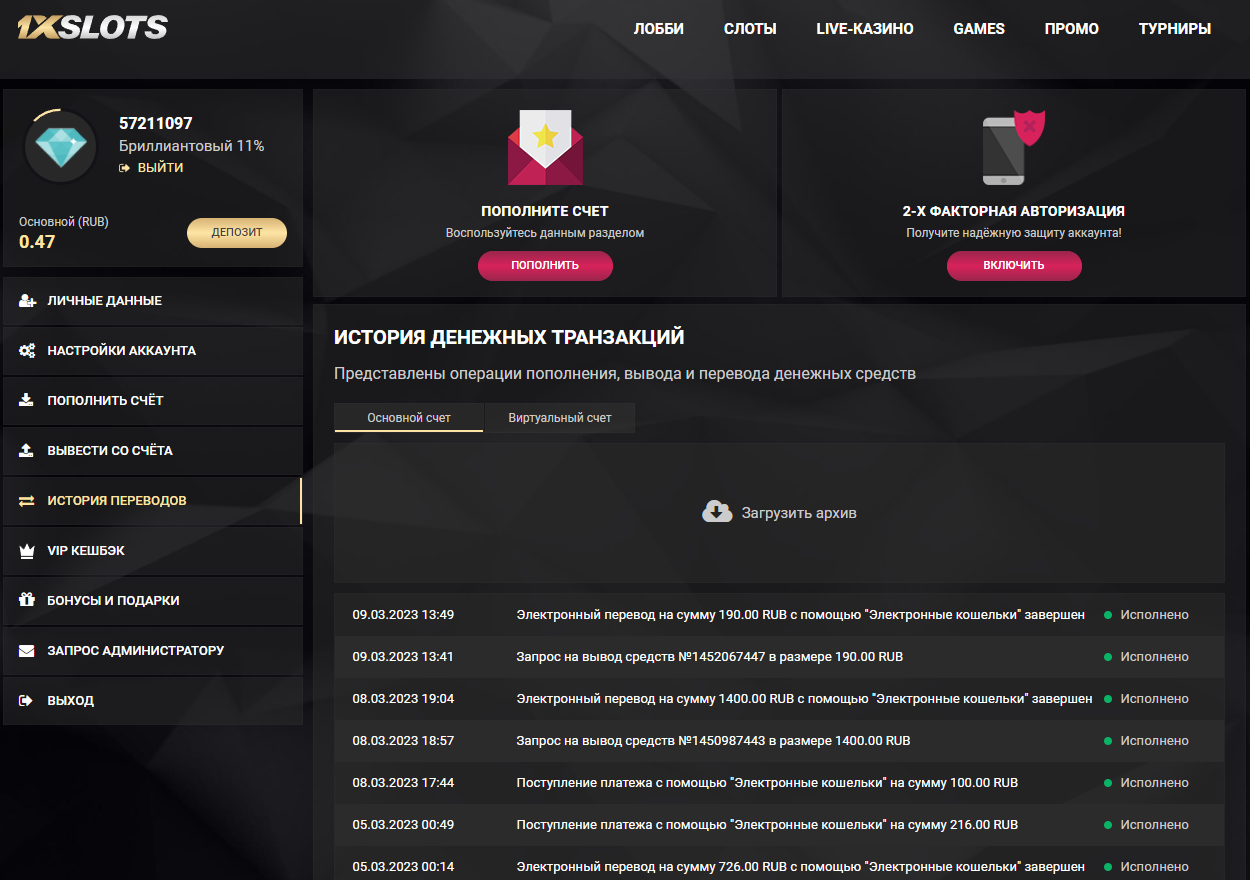Click the ИСТОРИЯ ДЕНЕЖНЫХ ТРАНЗАКЦИЙ heading
This screenshot has height=880, width=1250.
pos(509,337)
